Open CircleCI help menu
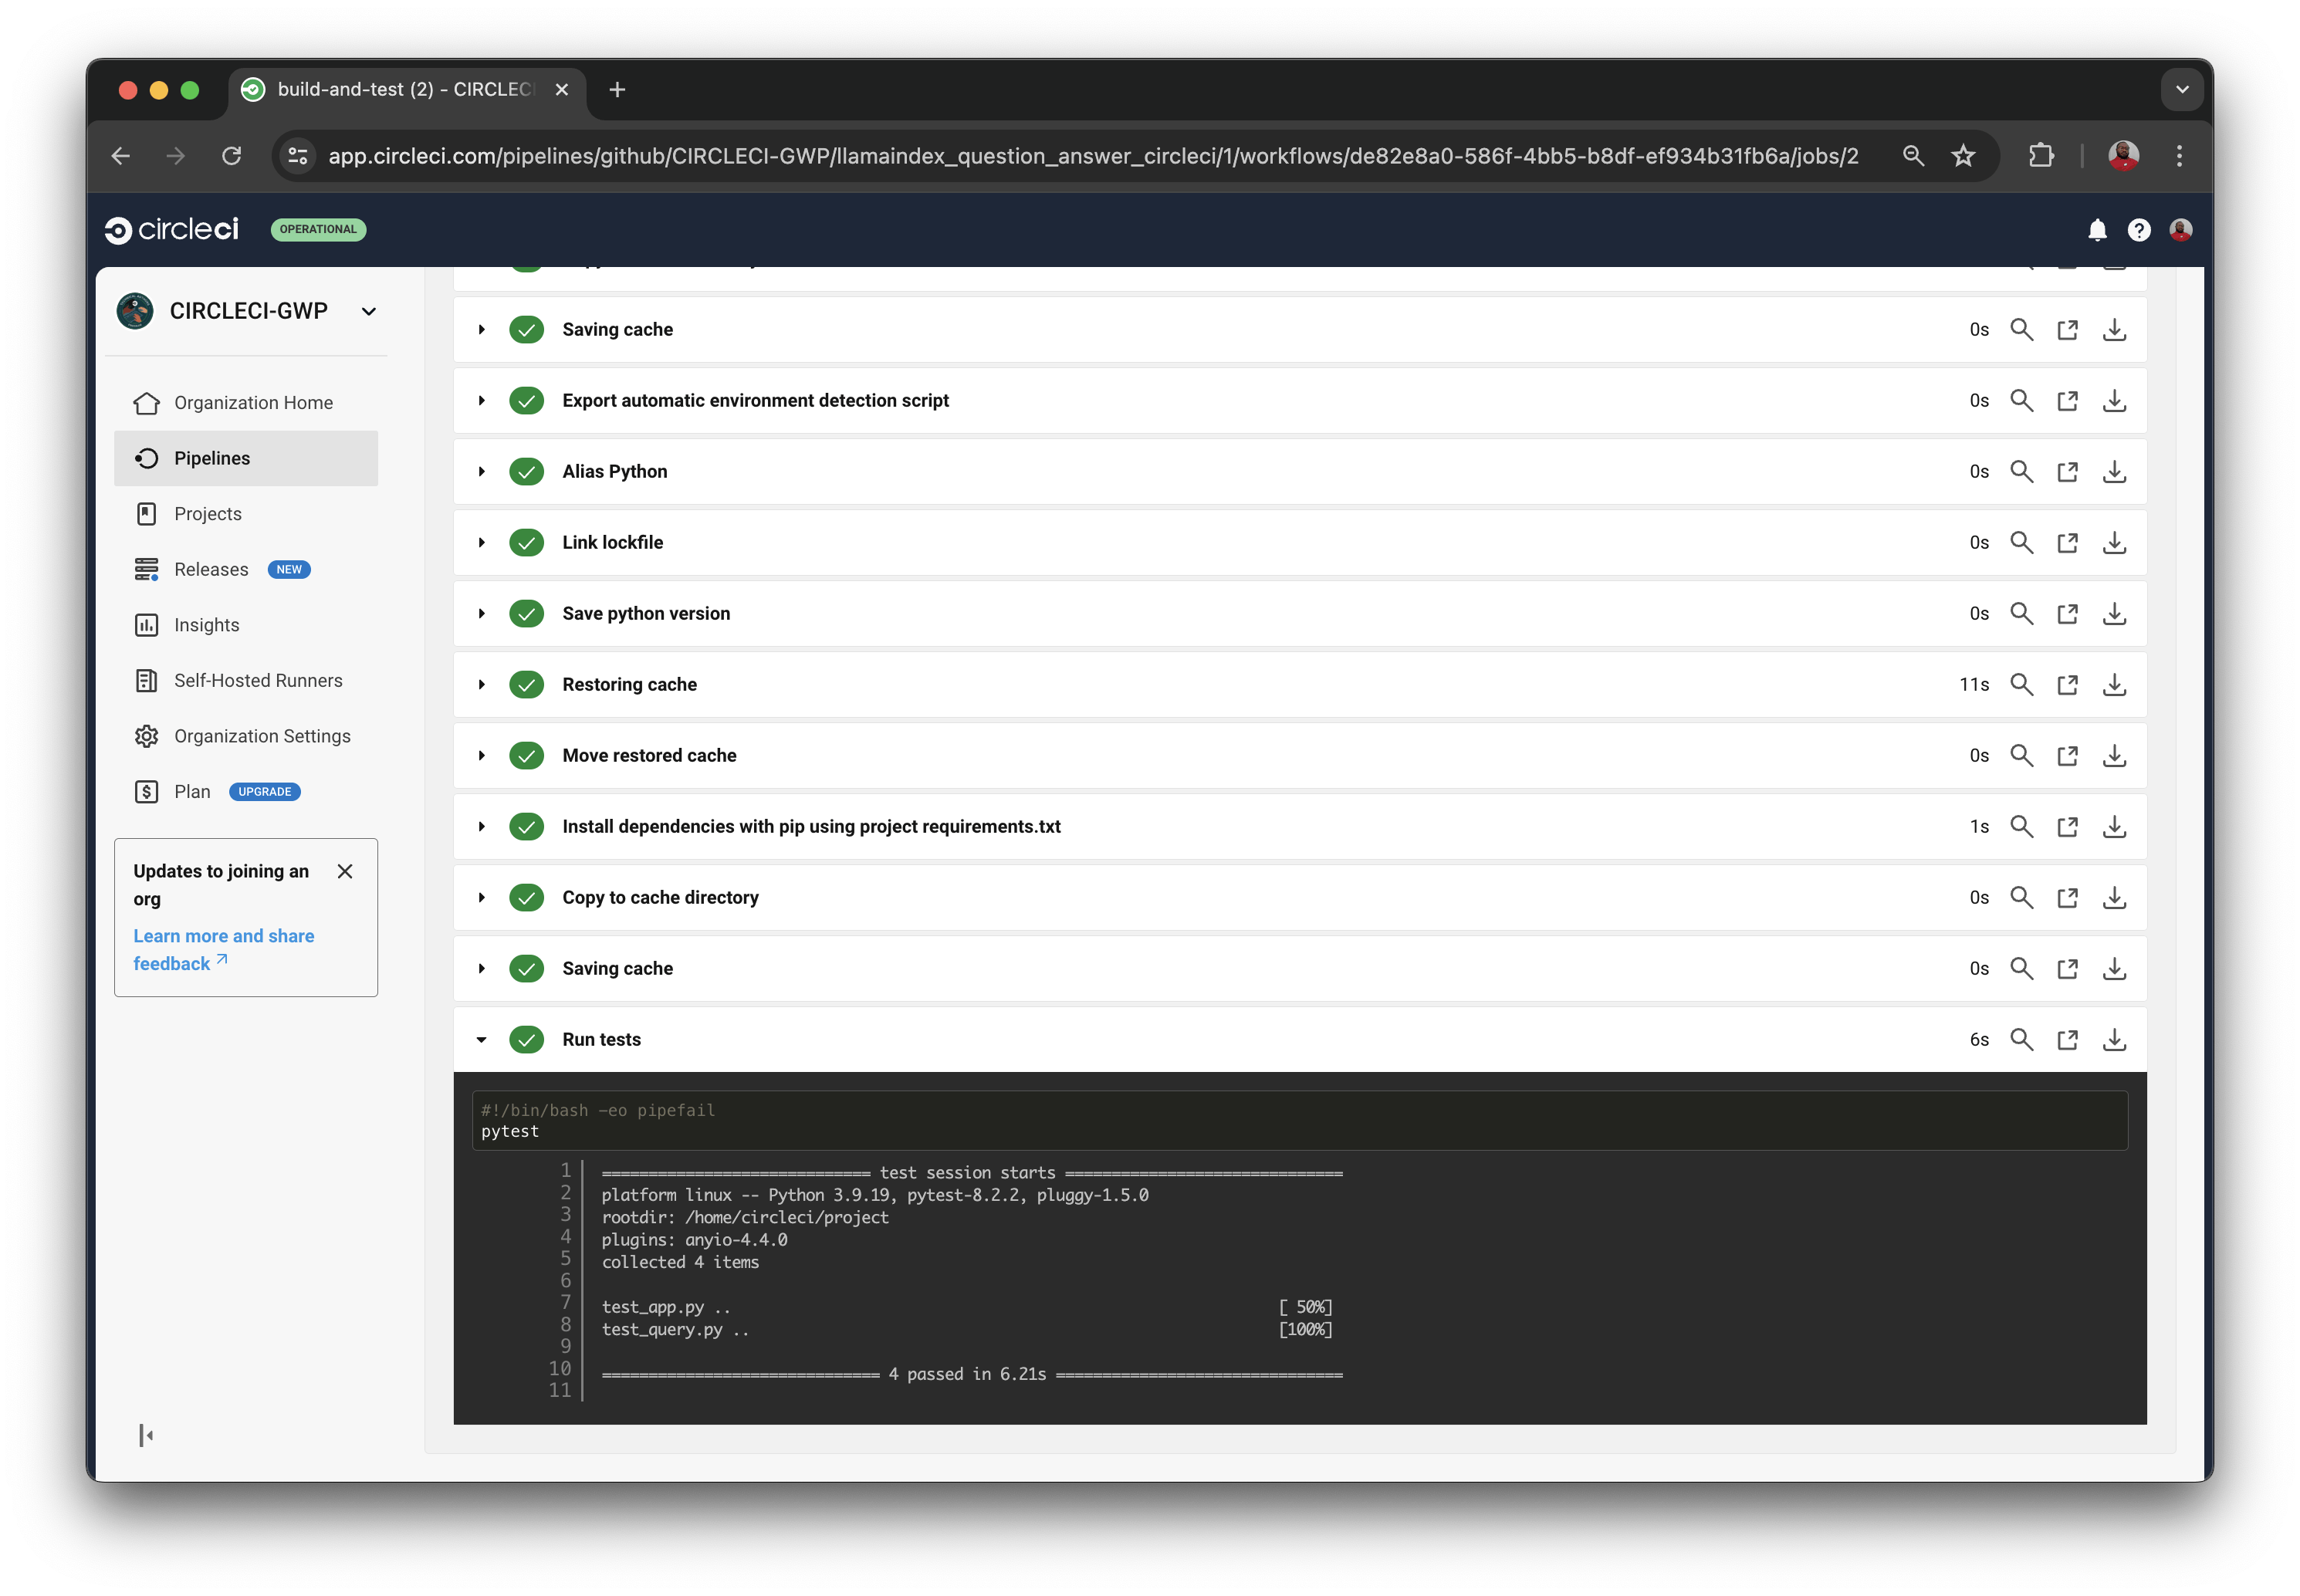 tap(2139, 230)
